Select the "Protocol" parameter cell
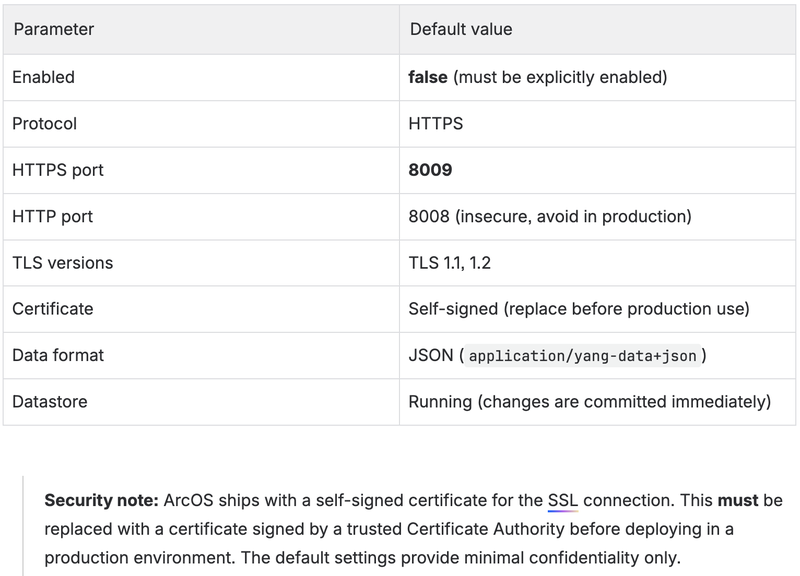800x576 pixels. click(201, 124)
